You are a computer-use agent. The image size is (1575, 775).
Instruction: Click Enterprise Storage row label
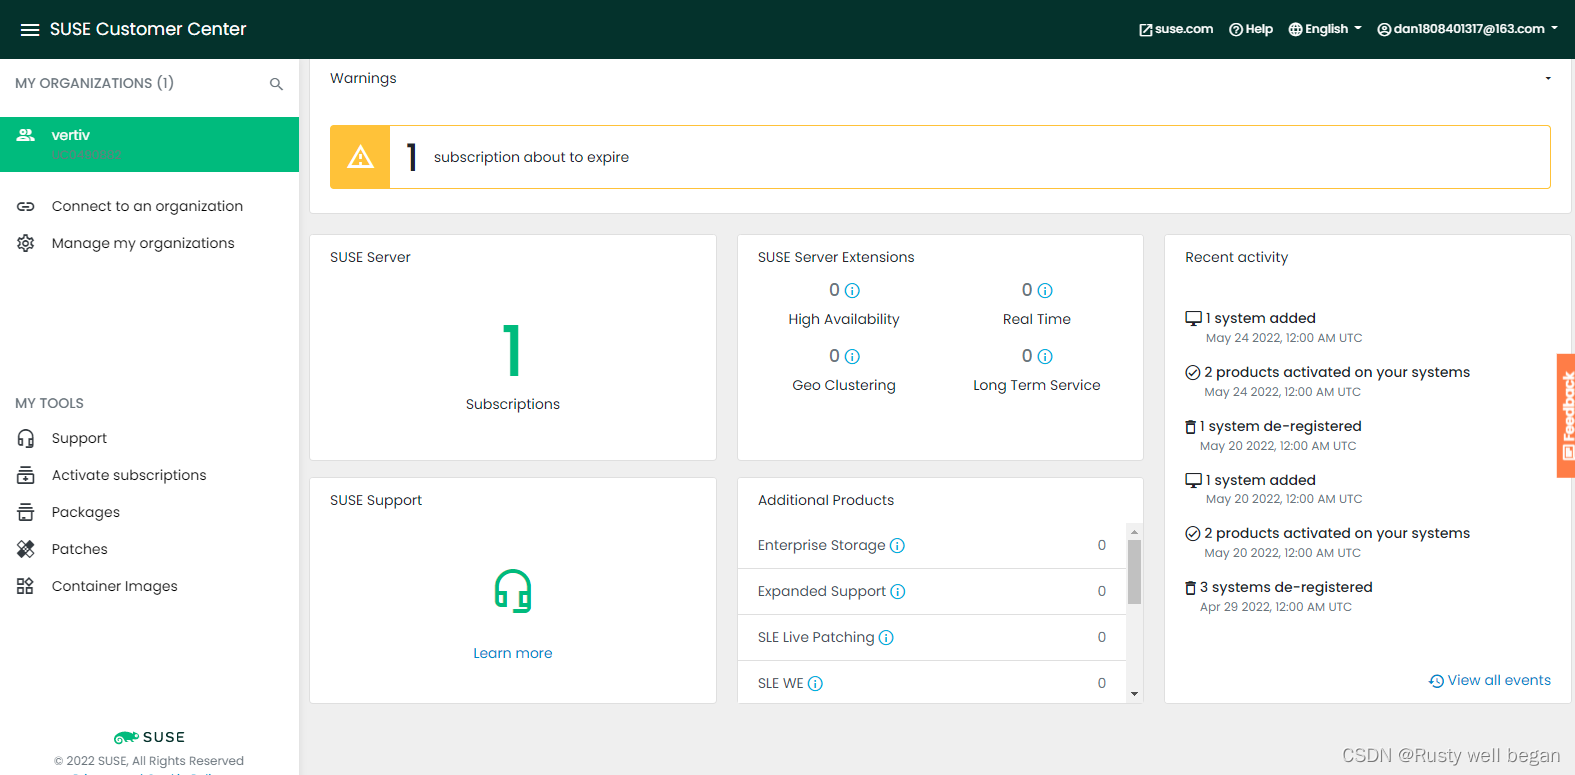[x=822, y=545]
